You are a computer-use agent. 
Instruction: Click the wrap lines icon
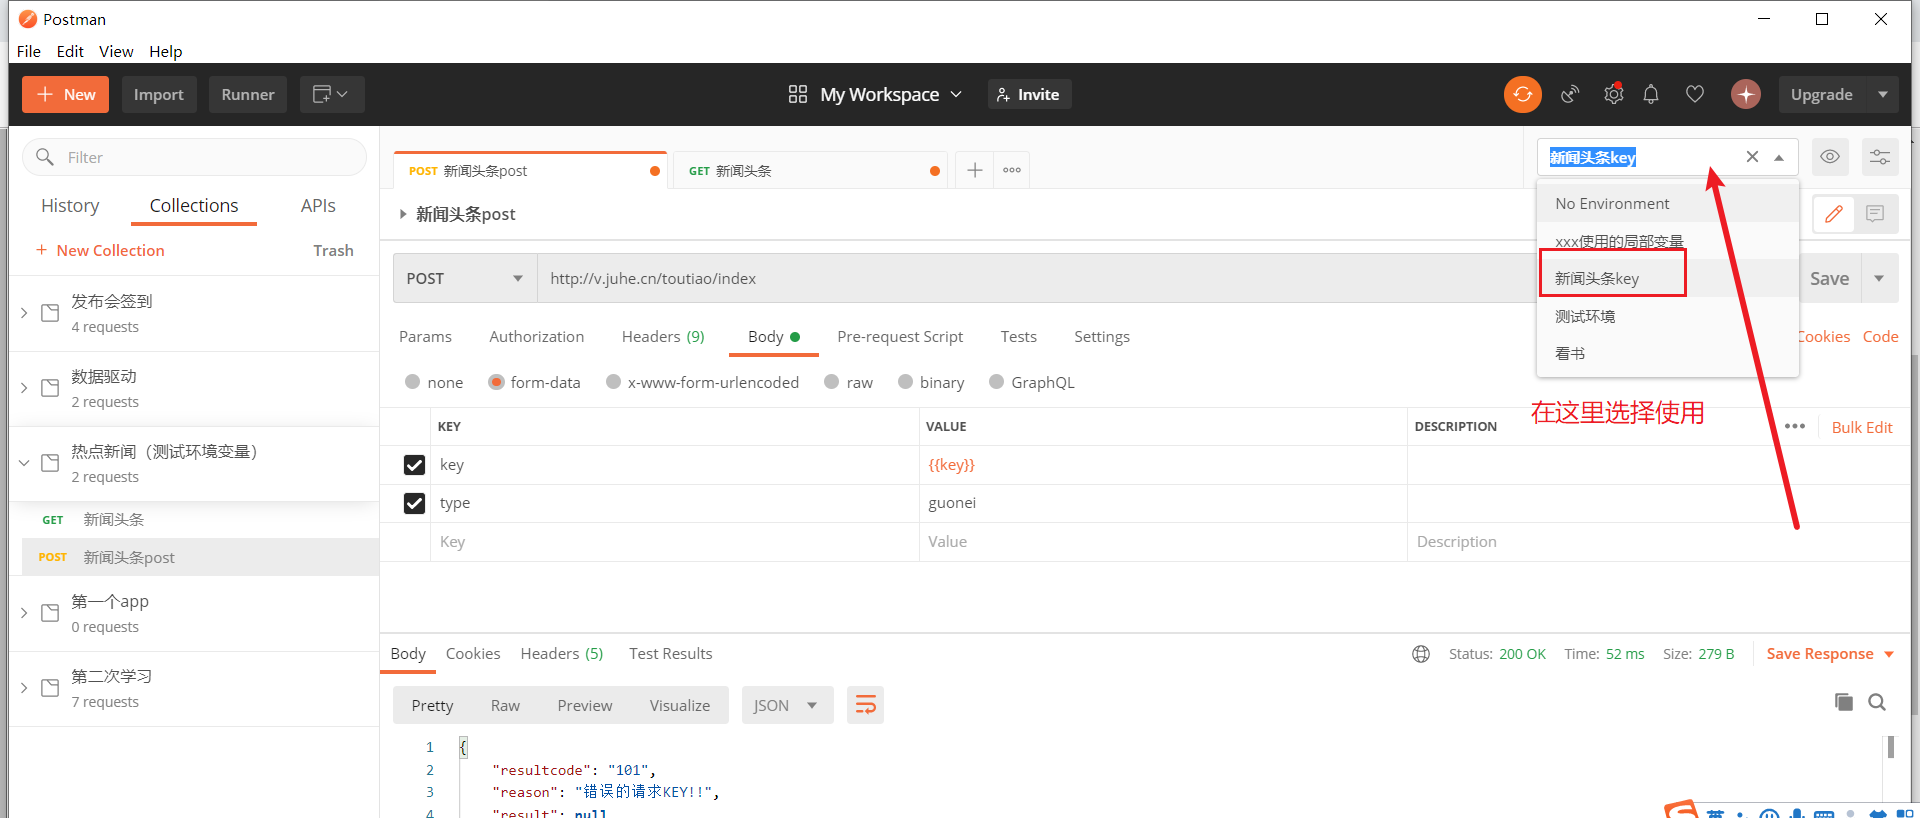point(866,705)
